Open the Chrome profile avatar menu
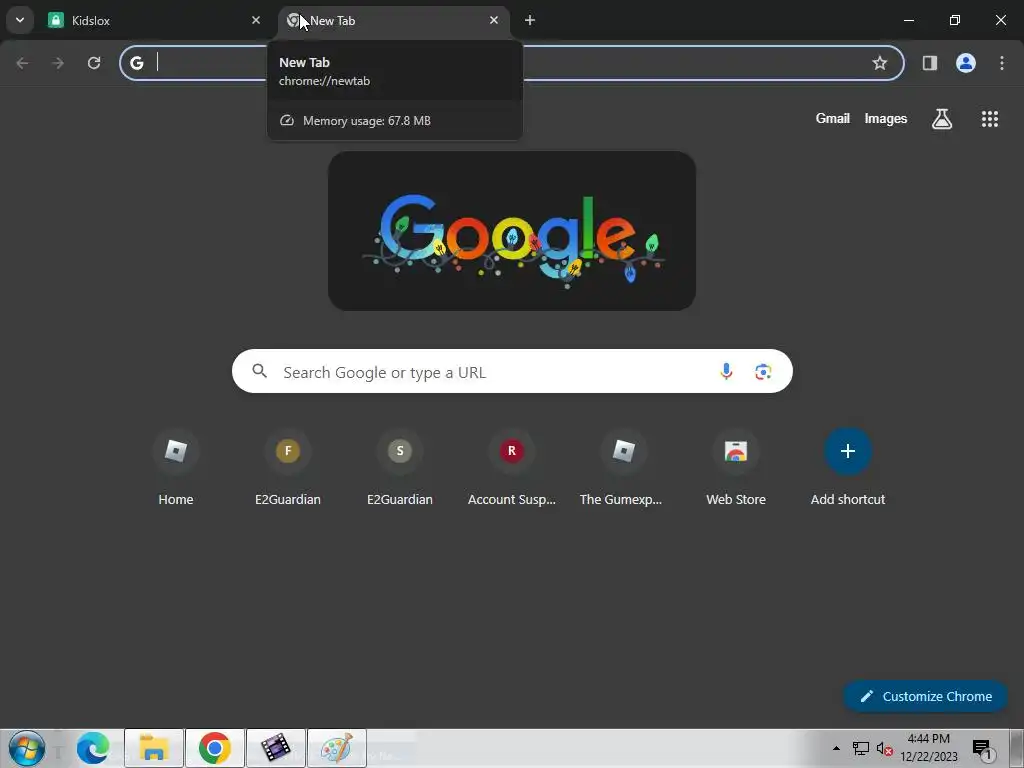1024x768 pixels. pos(965,63)
